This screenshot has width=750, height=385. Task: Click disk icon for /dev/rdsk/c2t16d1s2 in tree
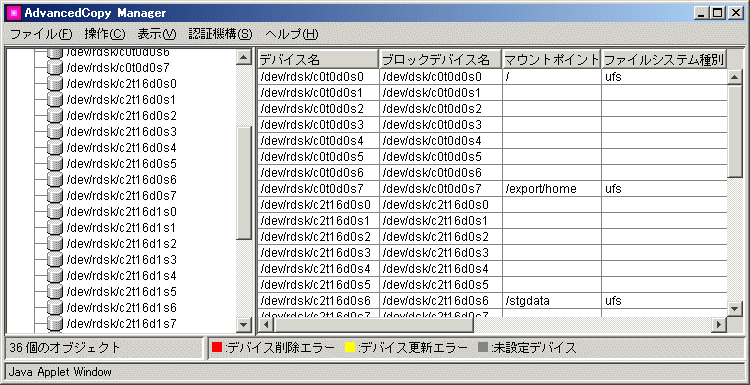click(x=55, y=243)
